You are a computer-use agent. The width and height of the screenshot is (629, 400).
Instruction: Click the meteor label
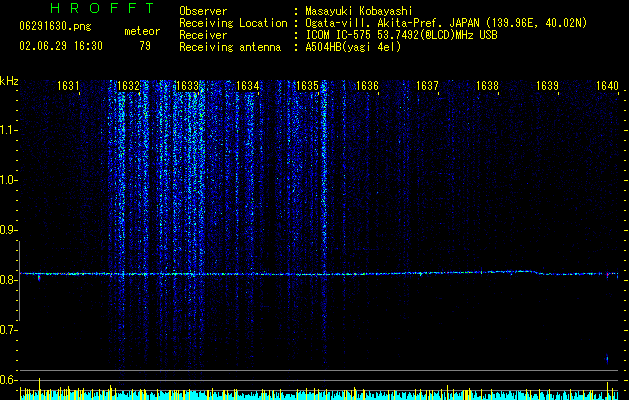click(x=142, y=31)
